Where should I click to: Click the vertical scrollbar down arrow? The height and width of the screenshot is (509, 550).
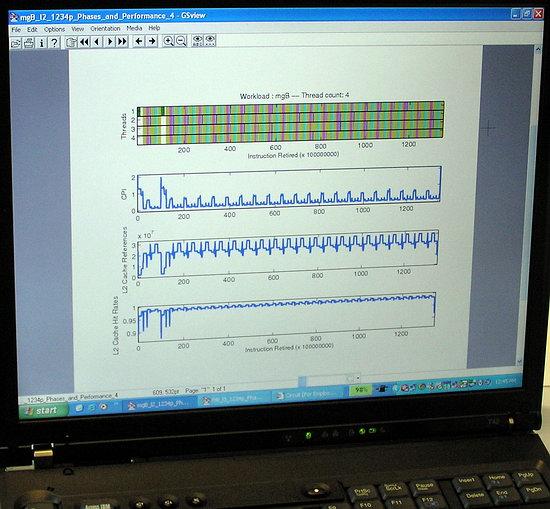[x=520, y=361]
